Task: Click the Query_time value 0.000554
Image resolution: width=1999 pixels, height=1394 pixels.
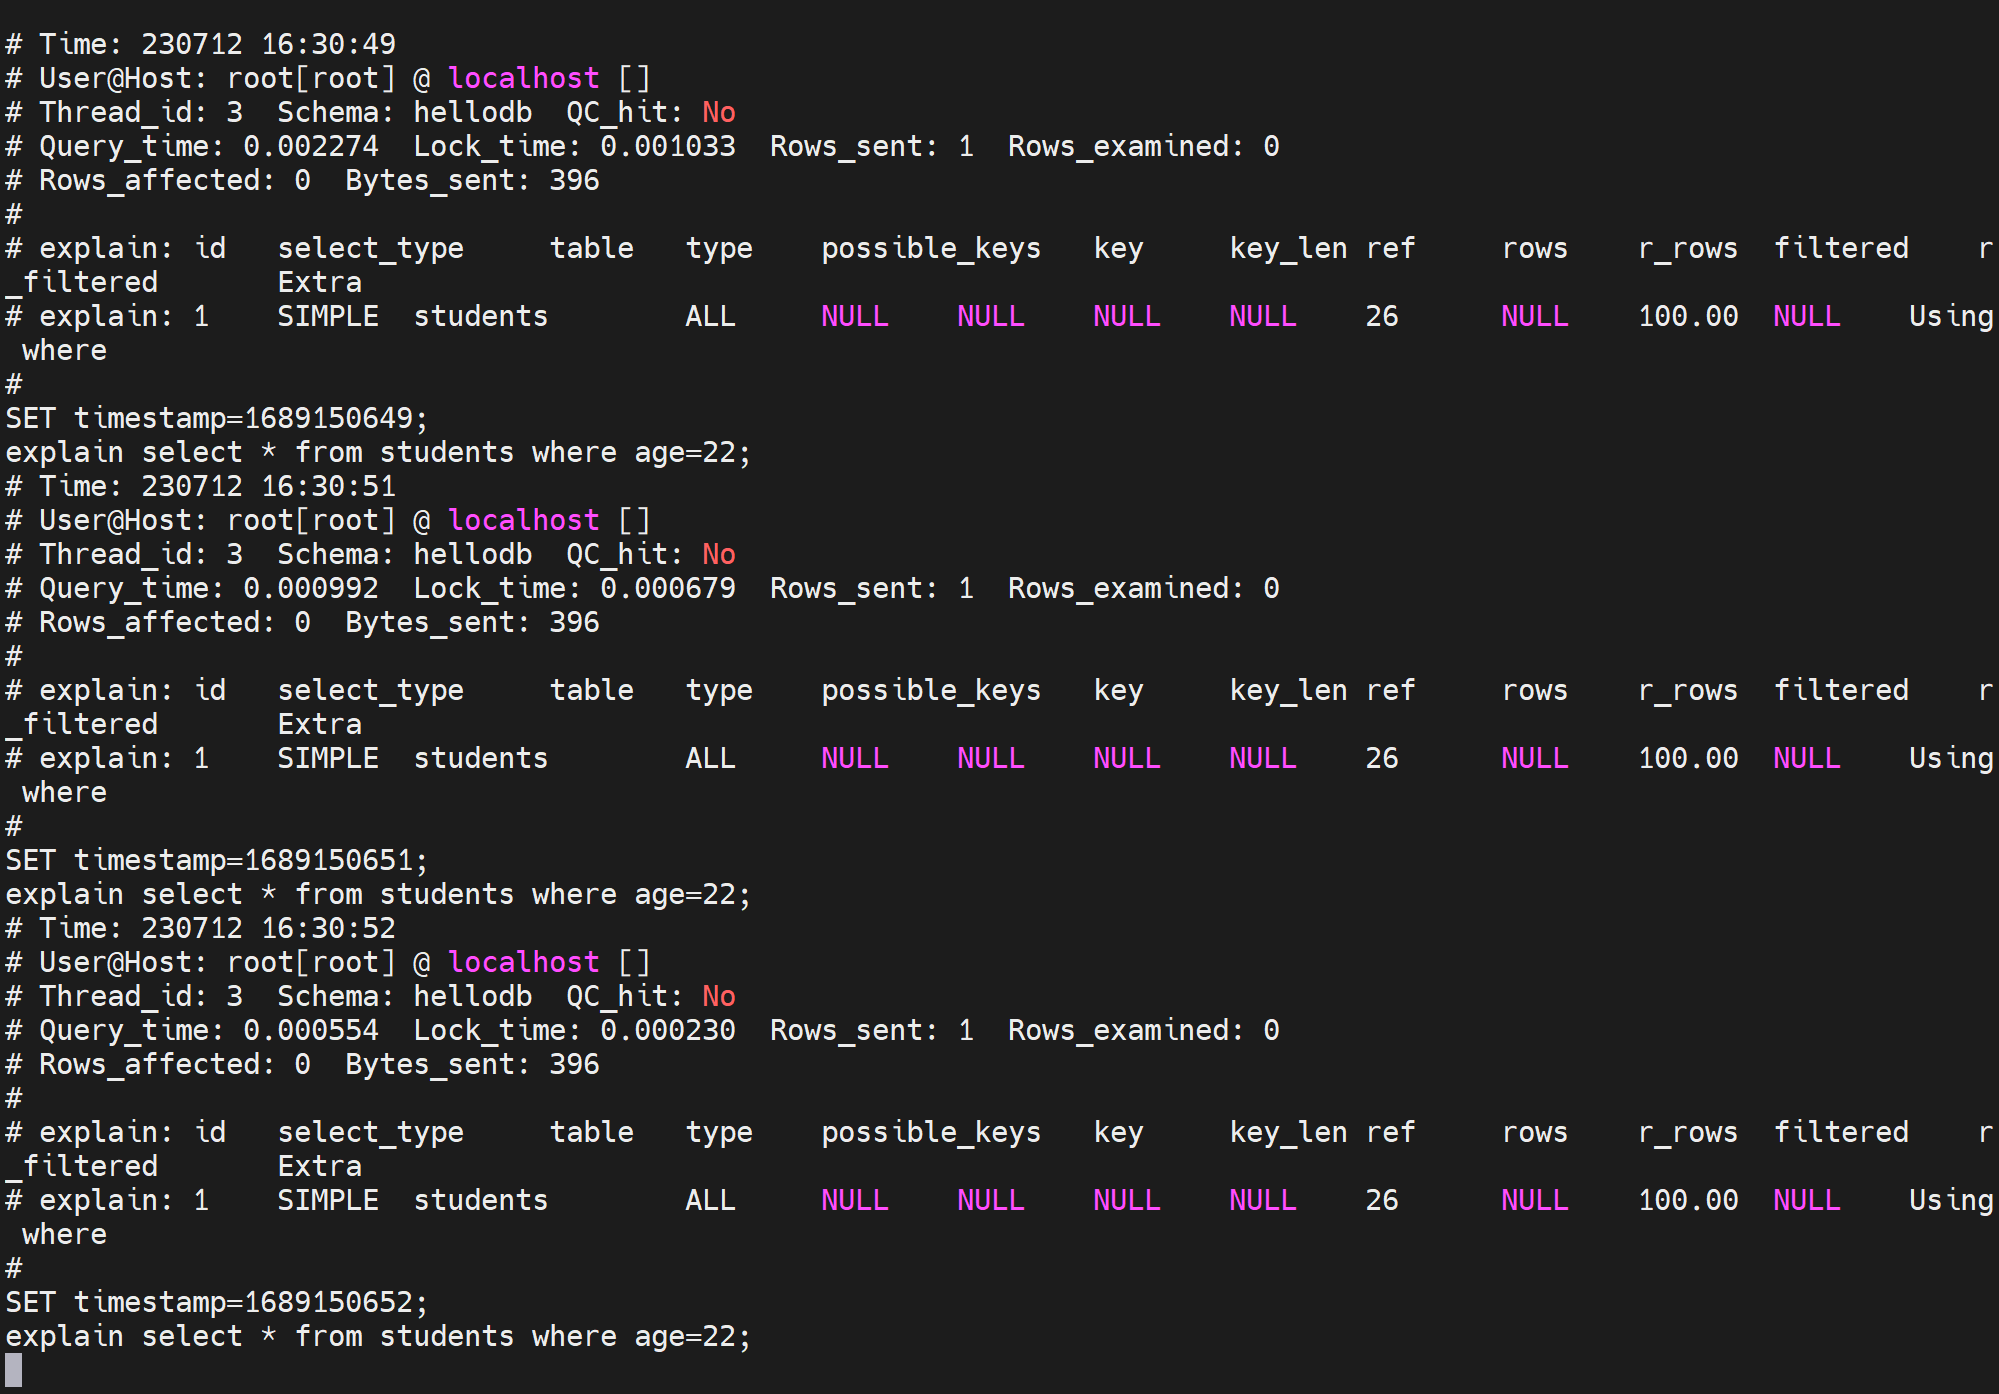Action: pos(311,1030)
